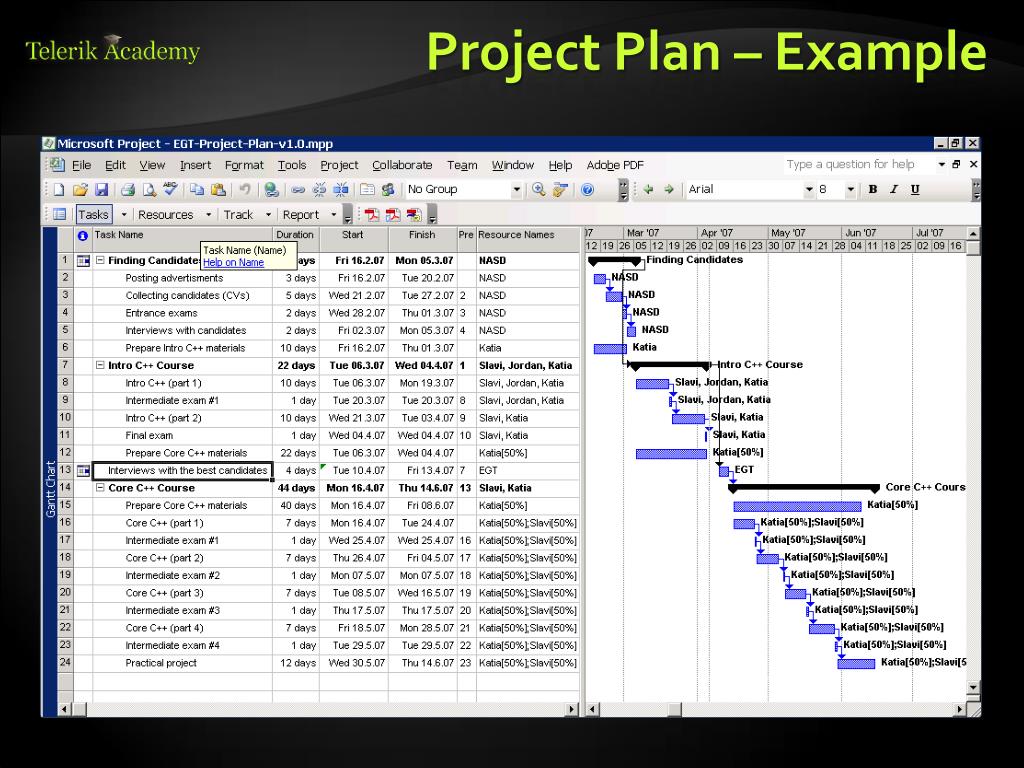Image resolution: width=1024 pixels, height=768 pixels.
Task: Click the Prepare Intro C++ materials Gantt bar
Action: coord(610,348)
